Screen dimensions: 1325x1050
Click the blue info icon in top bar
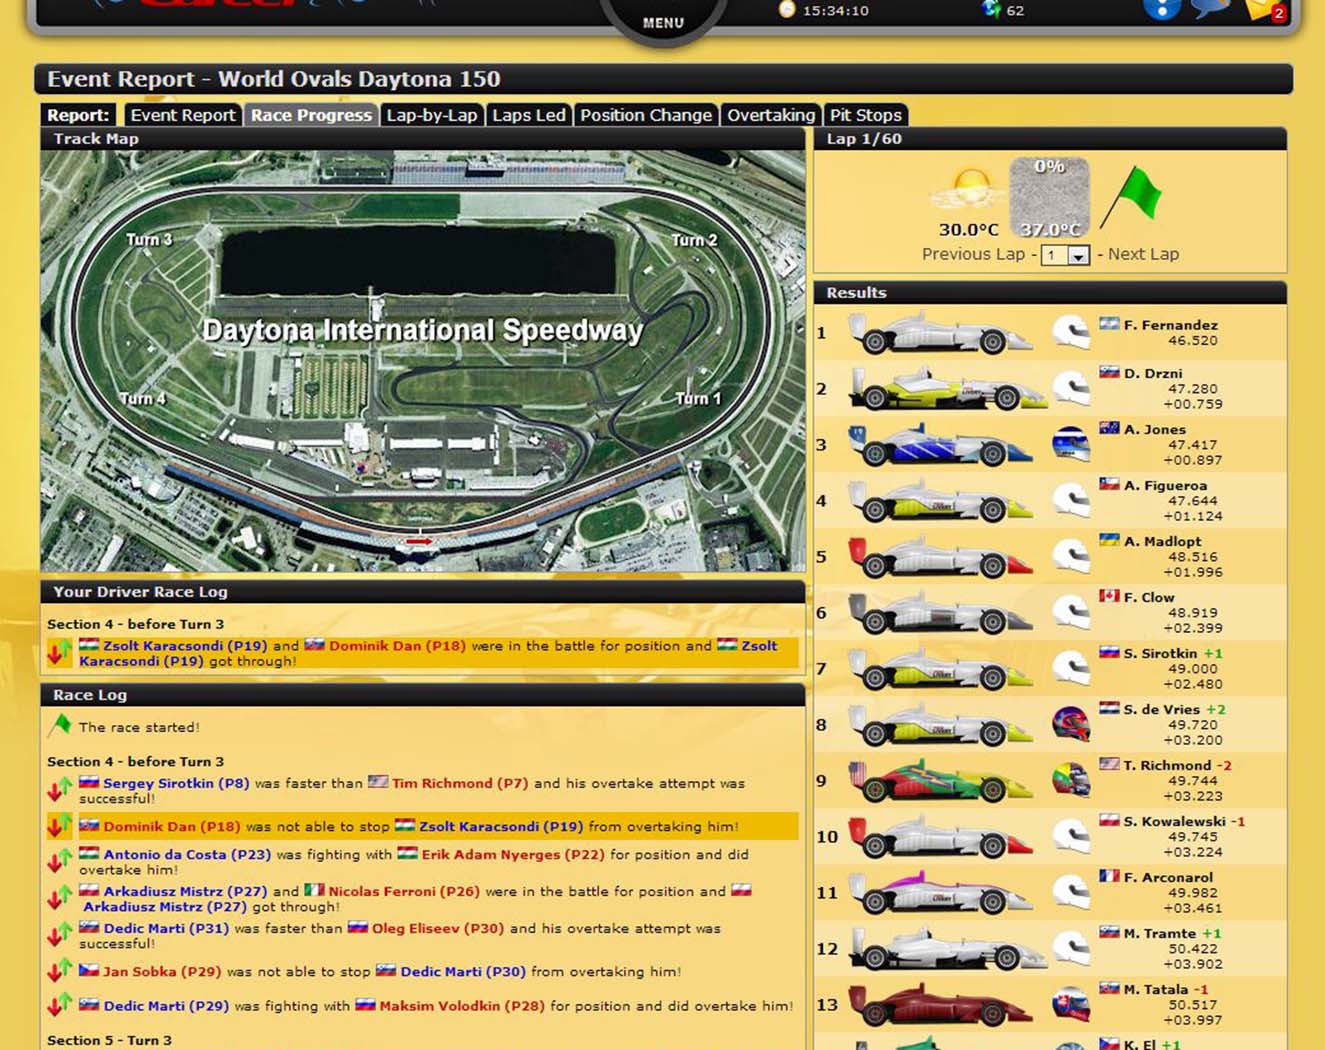(1160, 9)
